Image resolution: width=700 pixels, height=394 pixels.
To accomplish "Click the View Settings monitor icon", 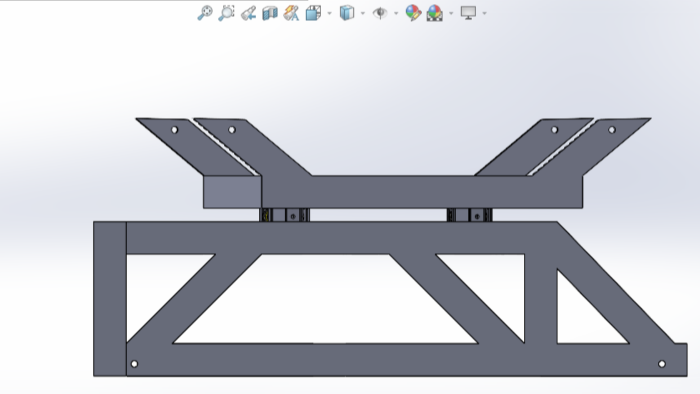I will [468, 13].
